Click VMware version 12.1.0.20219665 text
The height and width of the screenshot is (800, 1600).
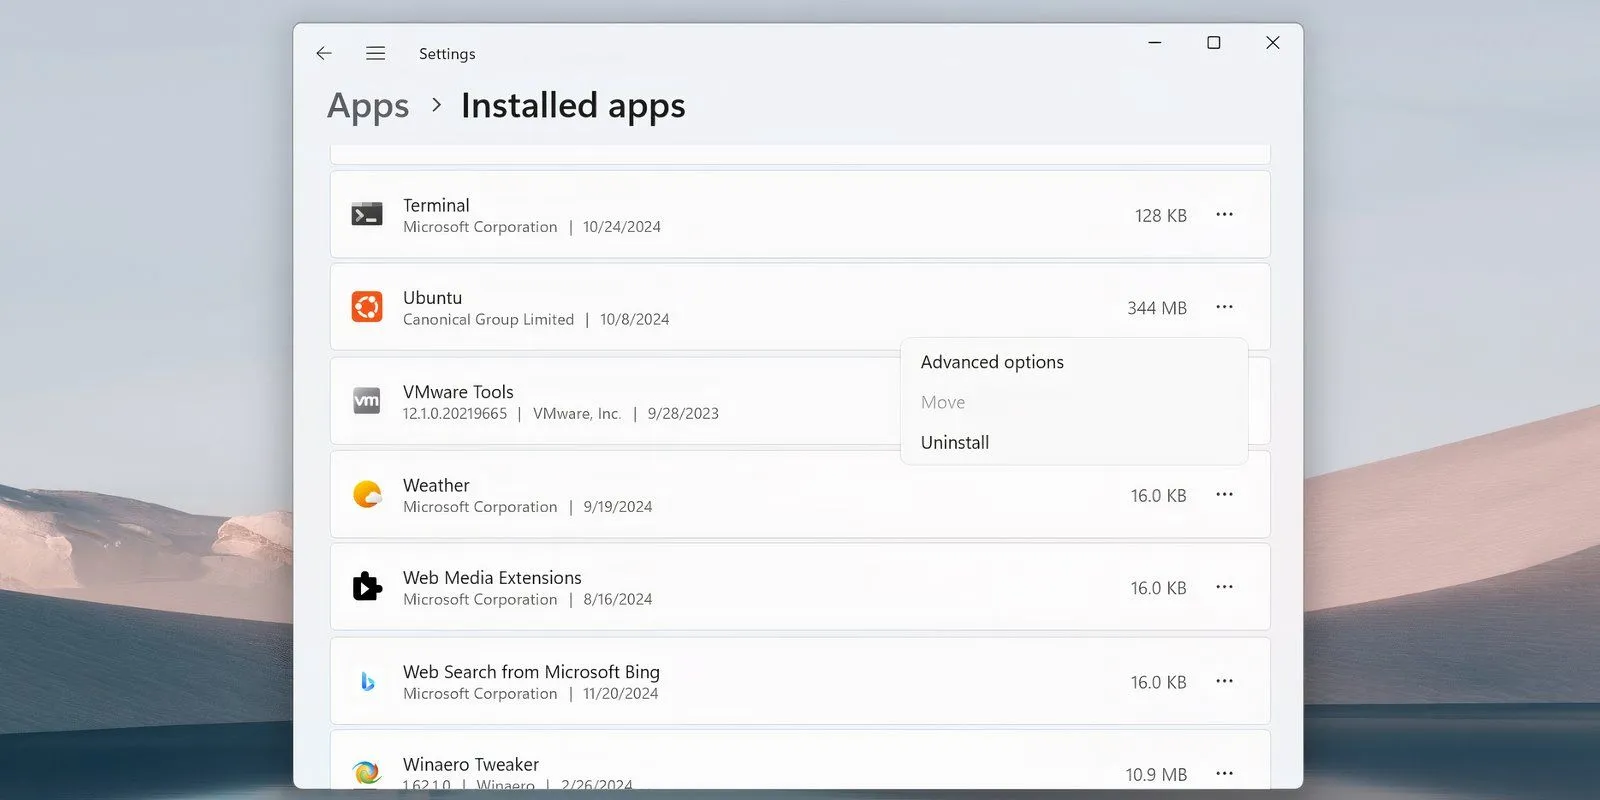pos(455,414)
